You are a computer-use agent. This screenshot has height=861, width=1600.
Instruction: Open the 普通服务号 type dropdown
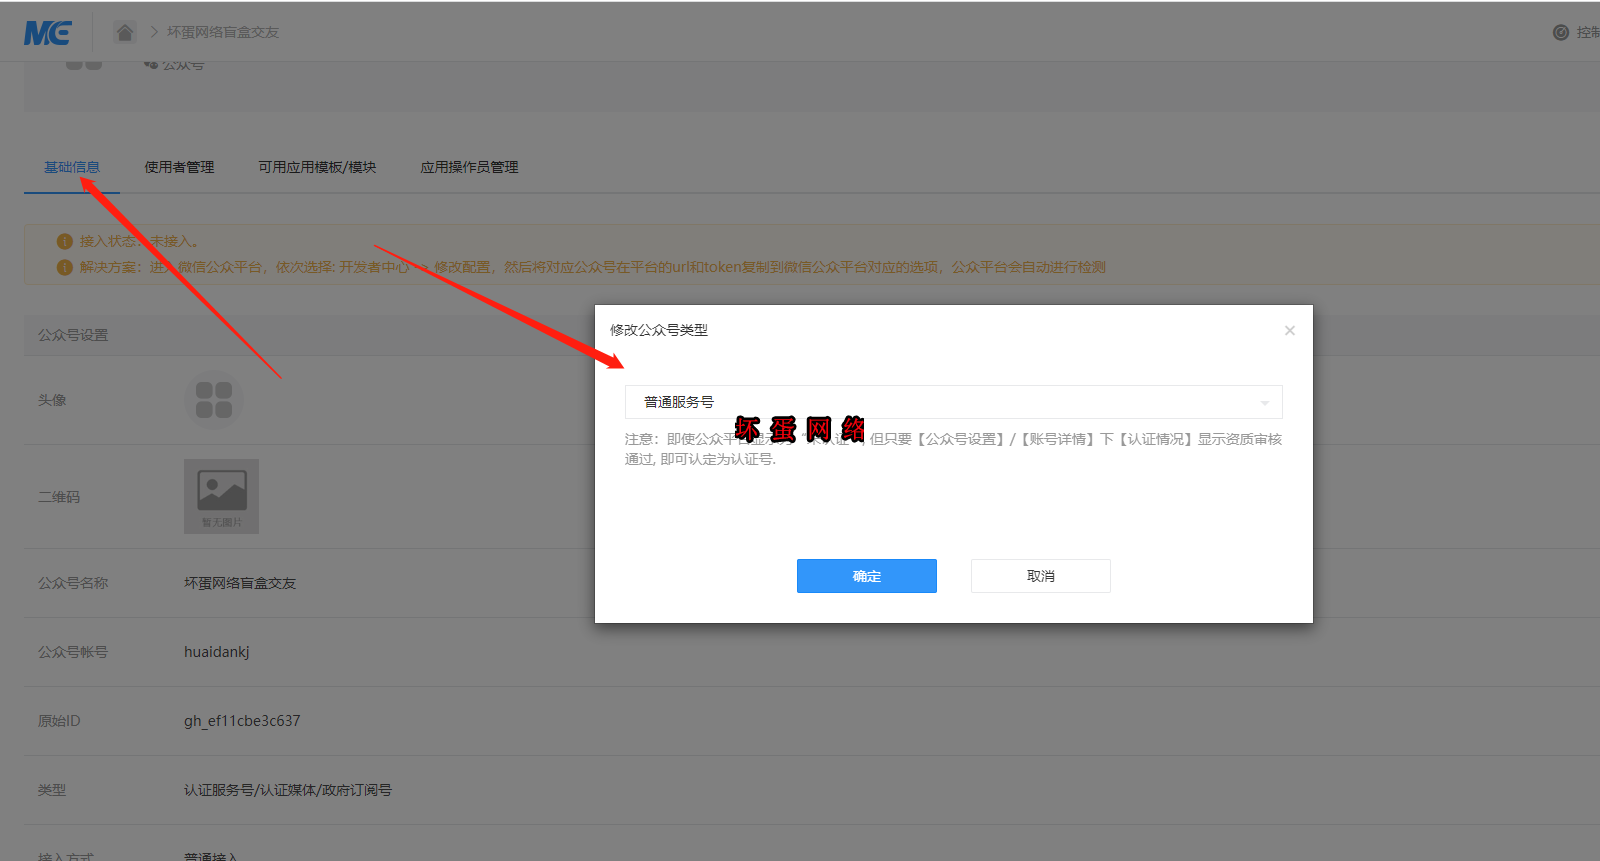954,402
